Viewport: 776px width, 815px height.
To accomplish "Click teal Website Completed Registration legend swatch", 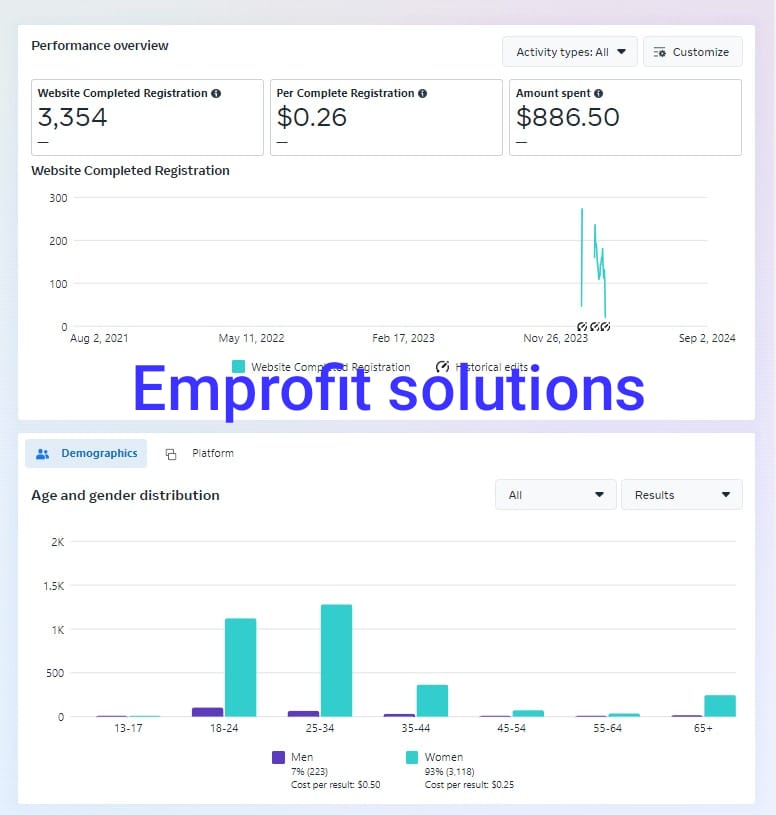I will click(238, 367).
